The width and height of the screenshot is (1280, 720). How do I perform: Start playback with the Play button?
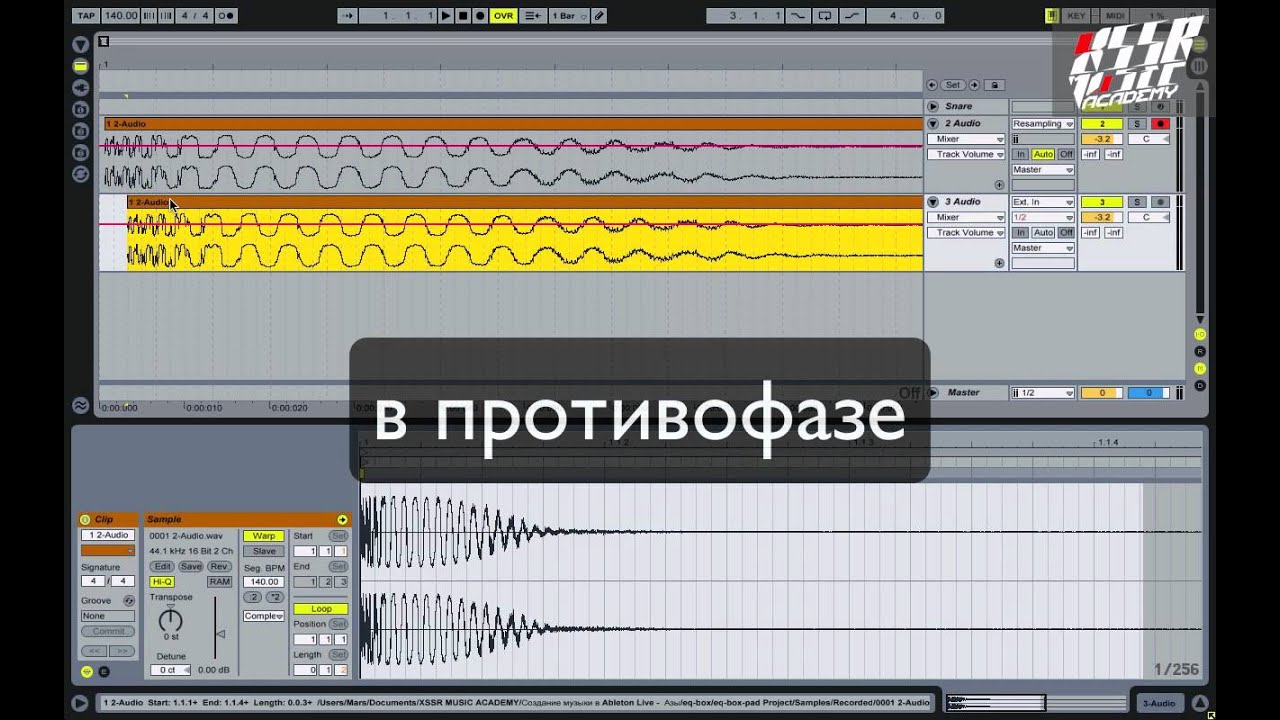pyautogui.click(x=446, y=16)
